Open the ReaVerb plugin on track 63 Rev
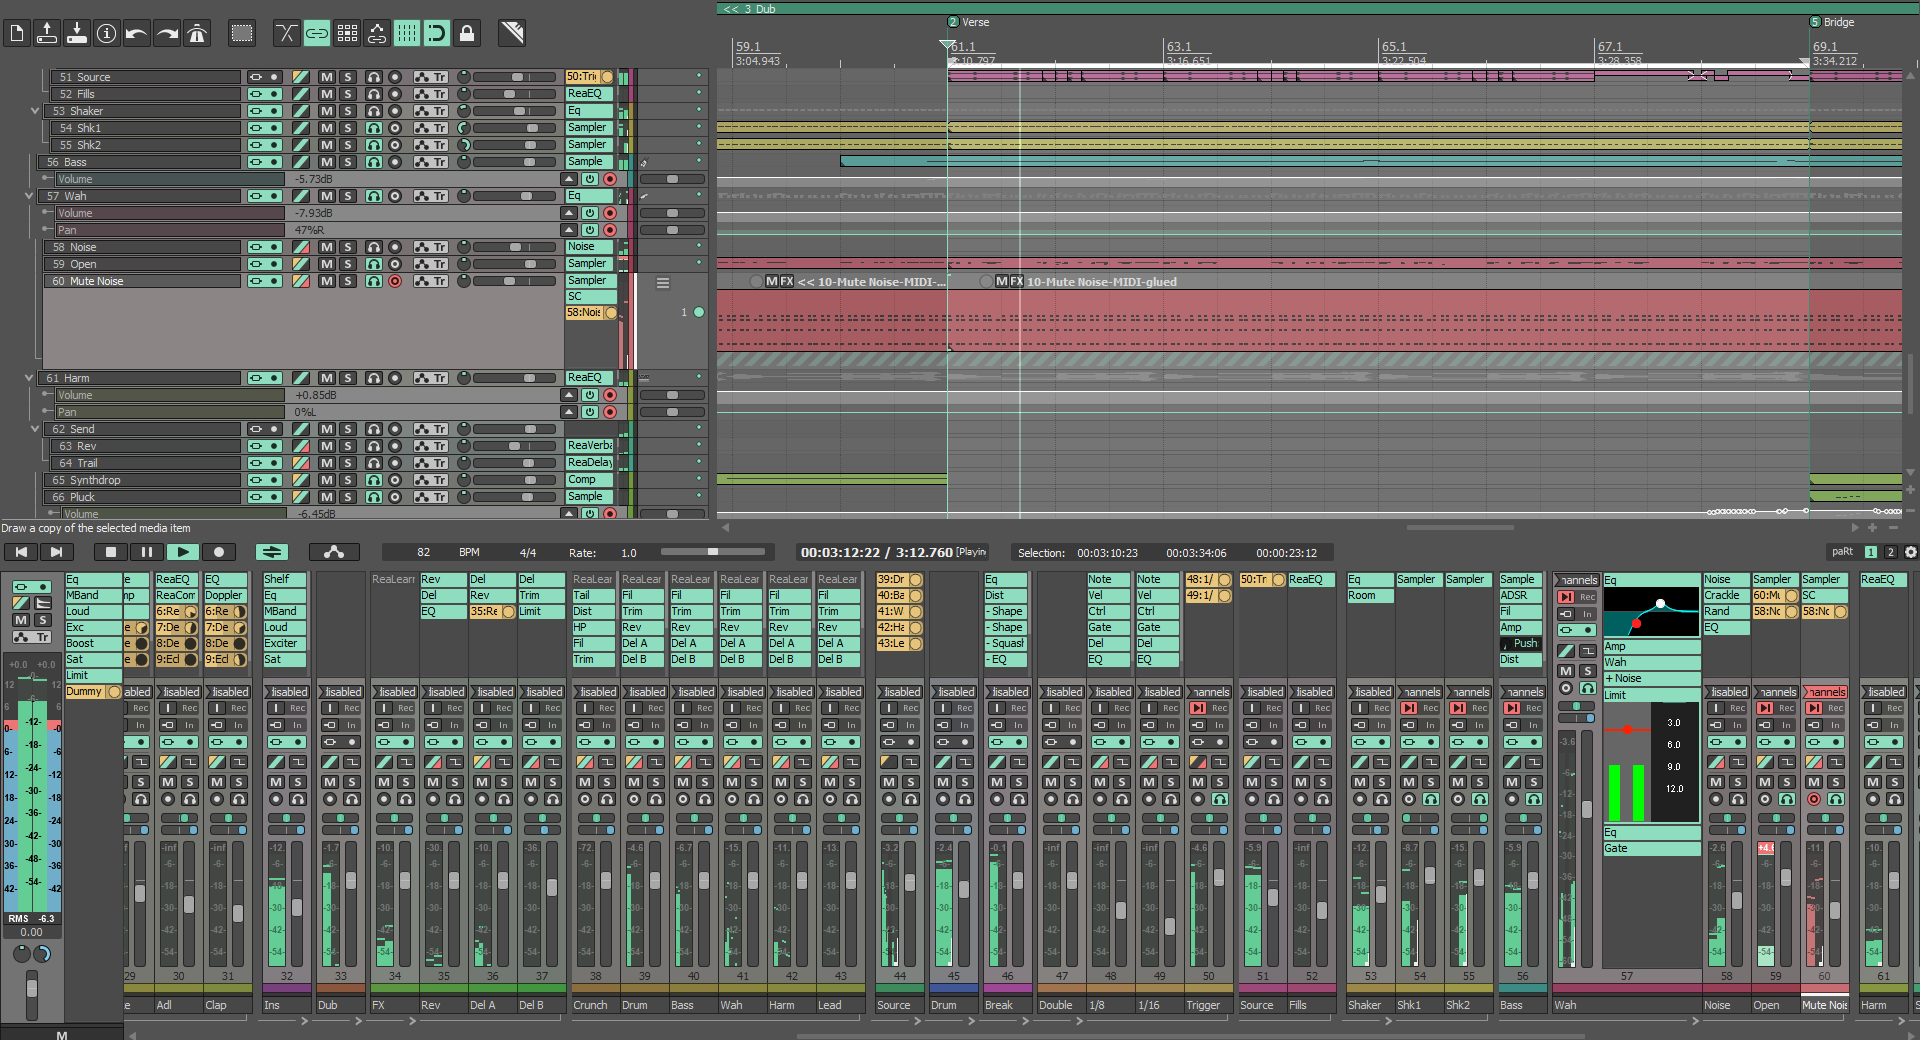This screenshot has height=1040, width=1920. [589, 446]
